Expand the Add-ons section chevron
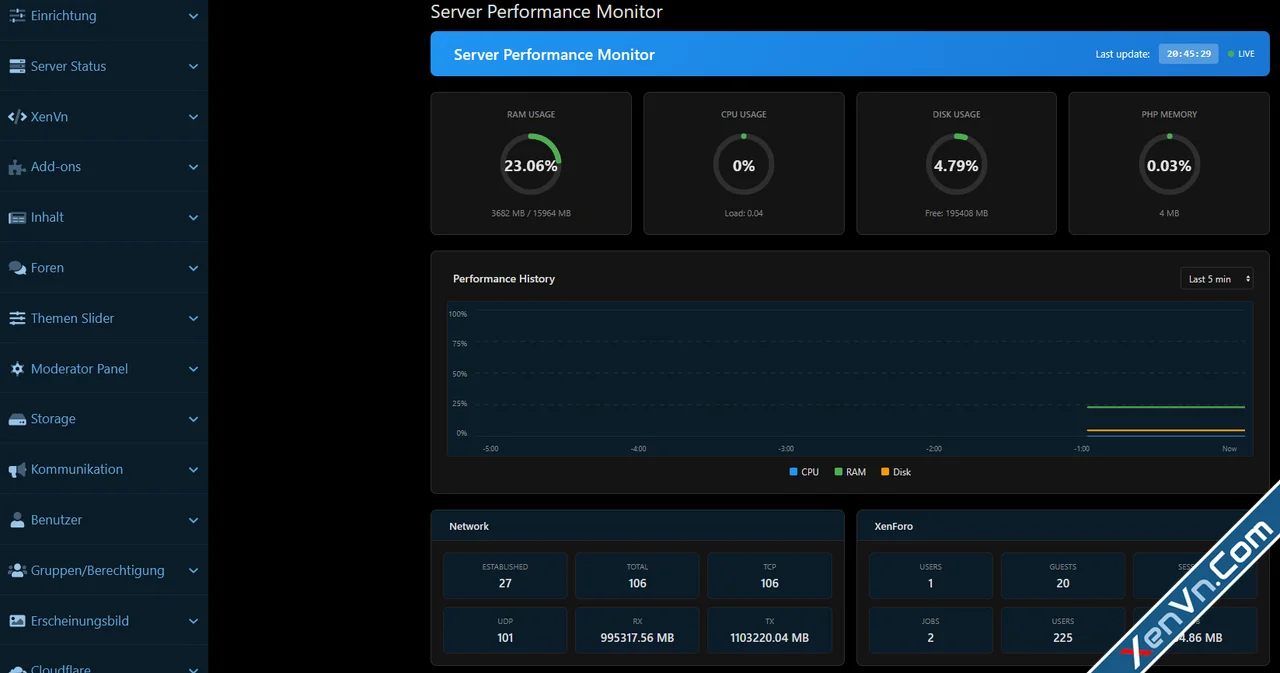This screenshot has width=1280, height=673. coord(194,167)
